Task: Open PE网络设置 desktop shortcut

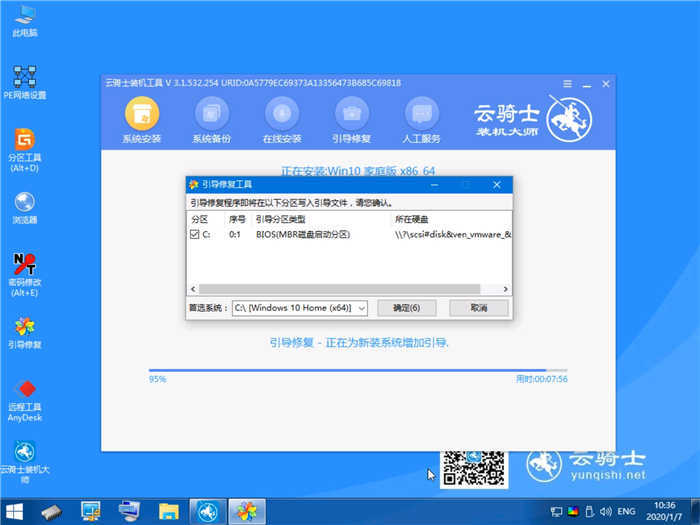Action: click(24, 78)
